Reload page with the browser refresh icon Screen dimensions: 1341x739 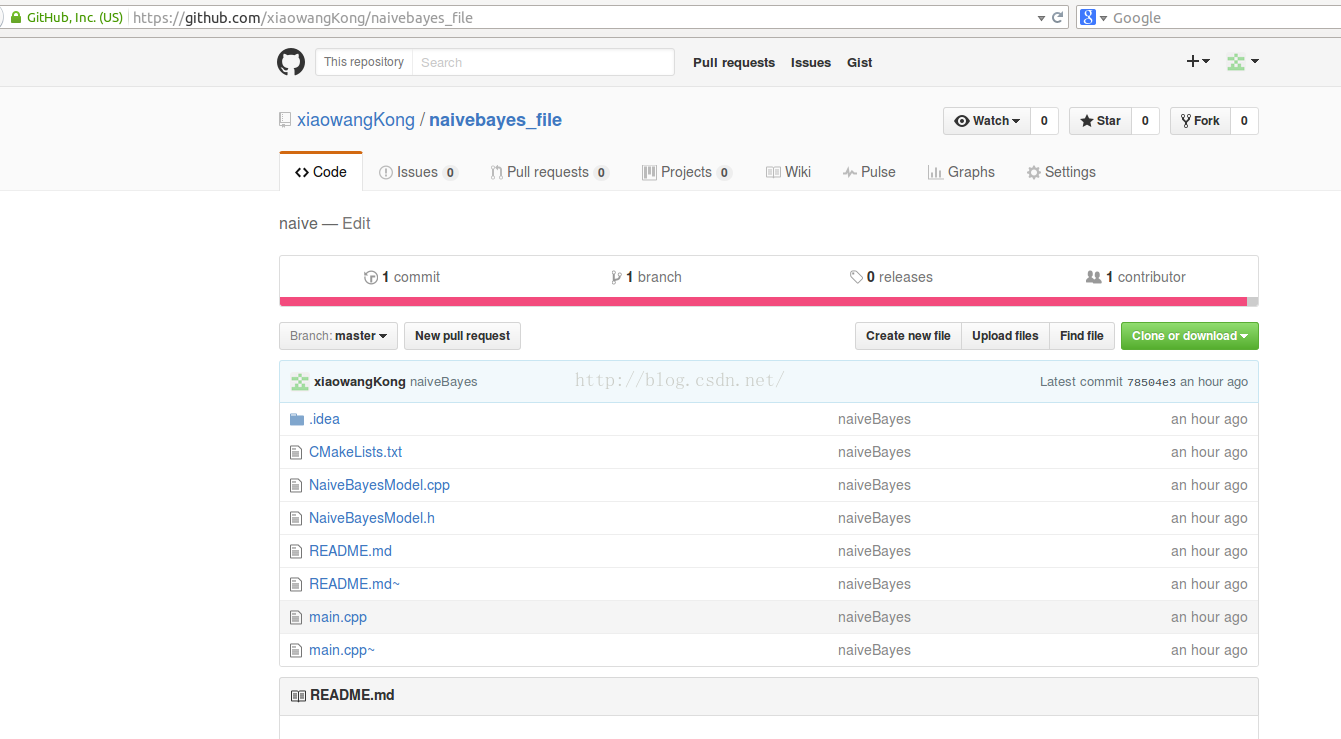[1057, 17]
